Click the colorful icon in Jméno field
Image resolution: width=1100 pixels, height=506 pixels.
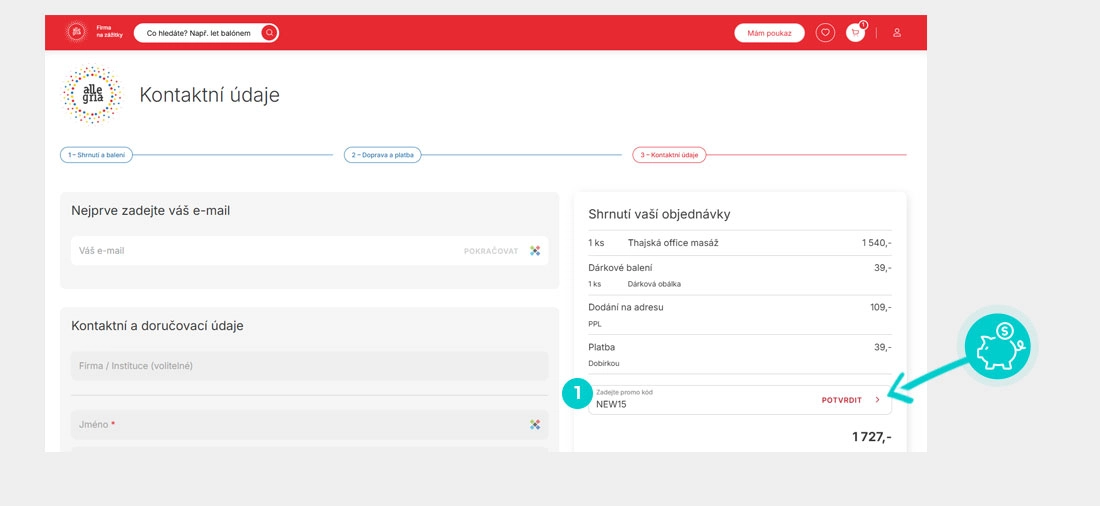point(535,425)
